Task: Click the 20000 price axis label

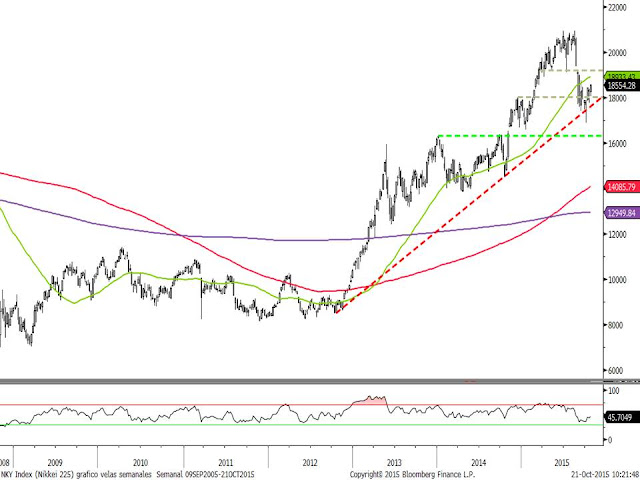Action: point(617,53)
